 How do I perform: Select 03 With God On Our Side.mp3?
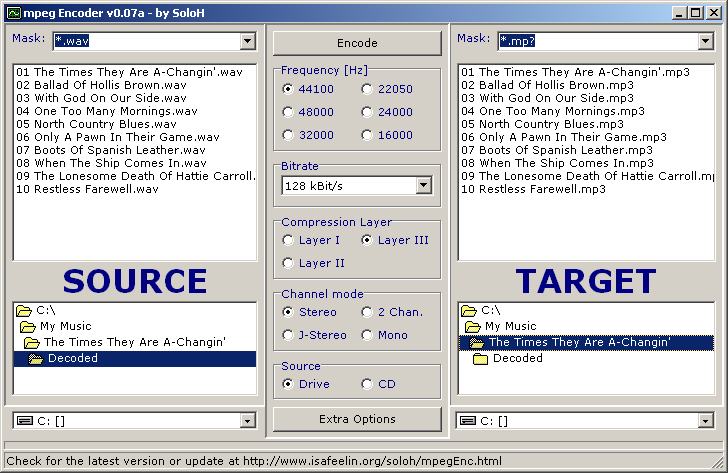[x=547, y=98]
